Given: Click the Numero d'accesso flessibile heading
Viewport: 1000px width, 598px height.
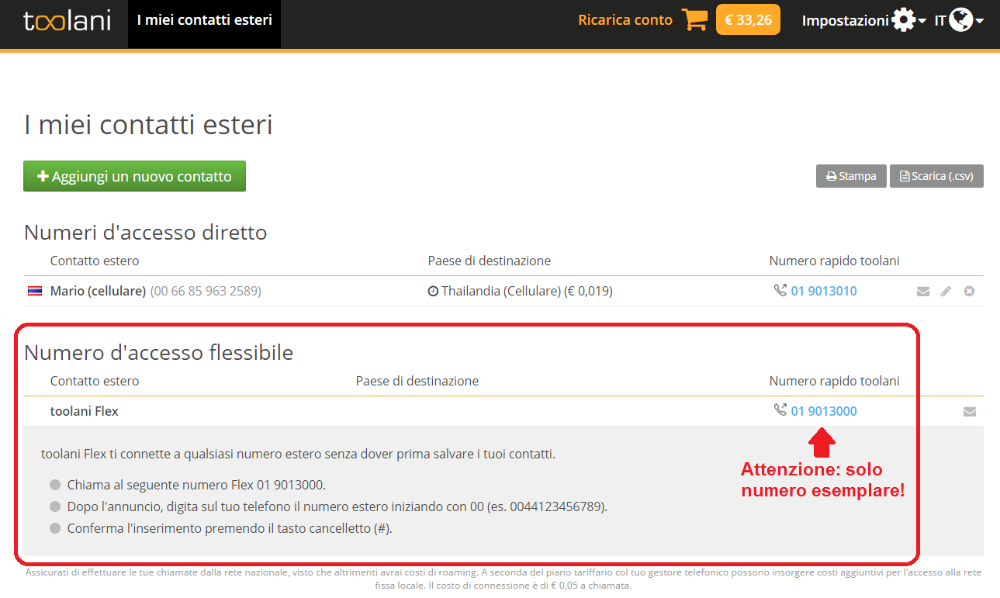Looking at the screenshot, I should (159, 352).
